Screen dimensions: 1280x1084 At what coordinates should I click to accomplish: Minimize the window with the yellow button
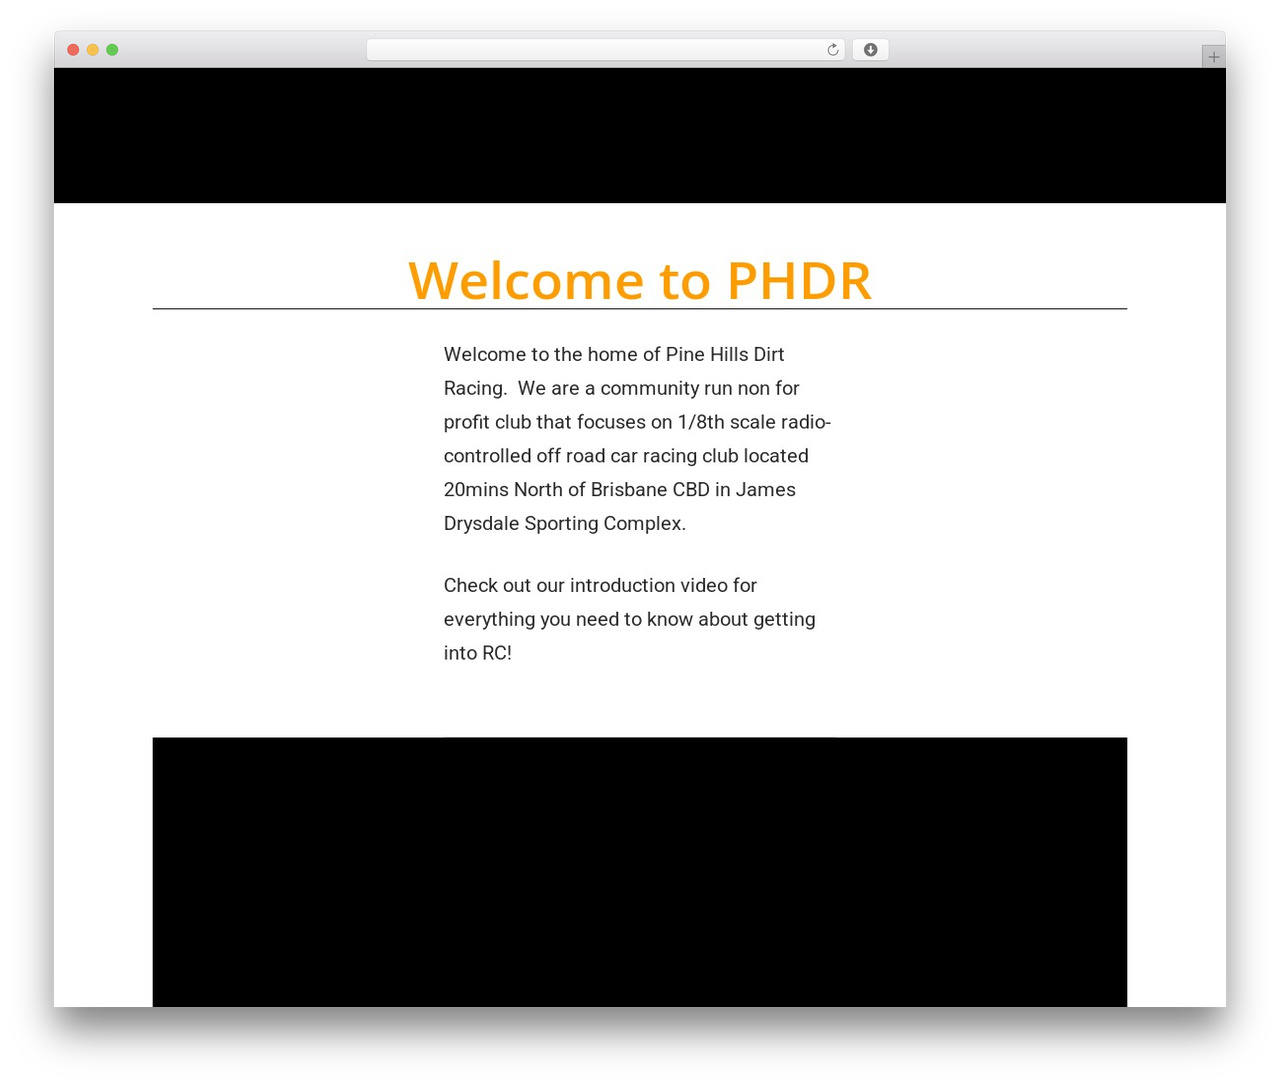point(93,50)
